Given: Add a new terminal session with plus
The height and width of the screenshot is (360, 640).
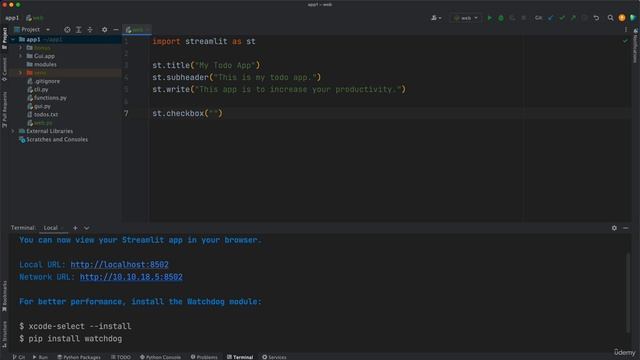Looking at the screenshot, I should [x=75, y=228].
